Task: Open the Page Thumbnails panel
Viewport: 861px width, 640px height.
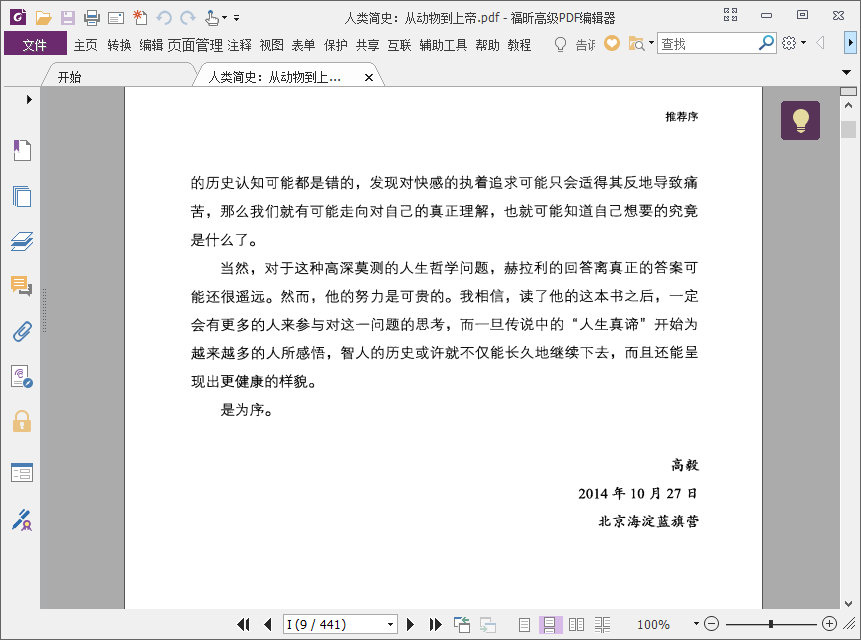Action: pos(22,196)
